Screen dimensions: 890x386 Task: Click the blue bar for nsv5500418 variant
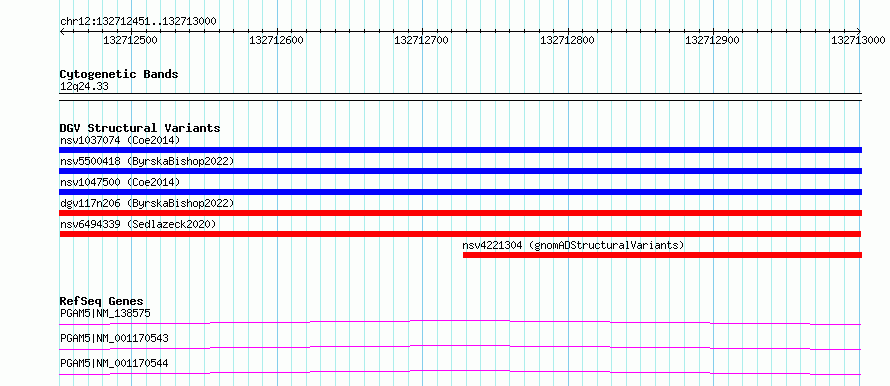(x=460, y=171)
